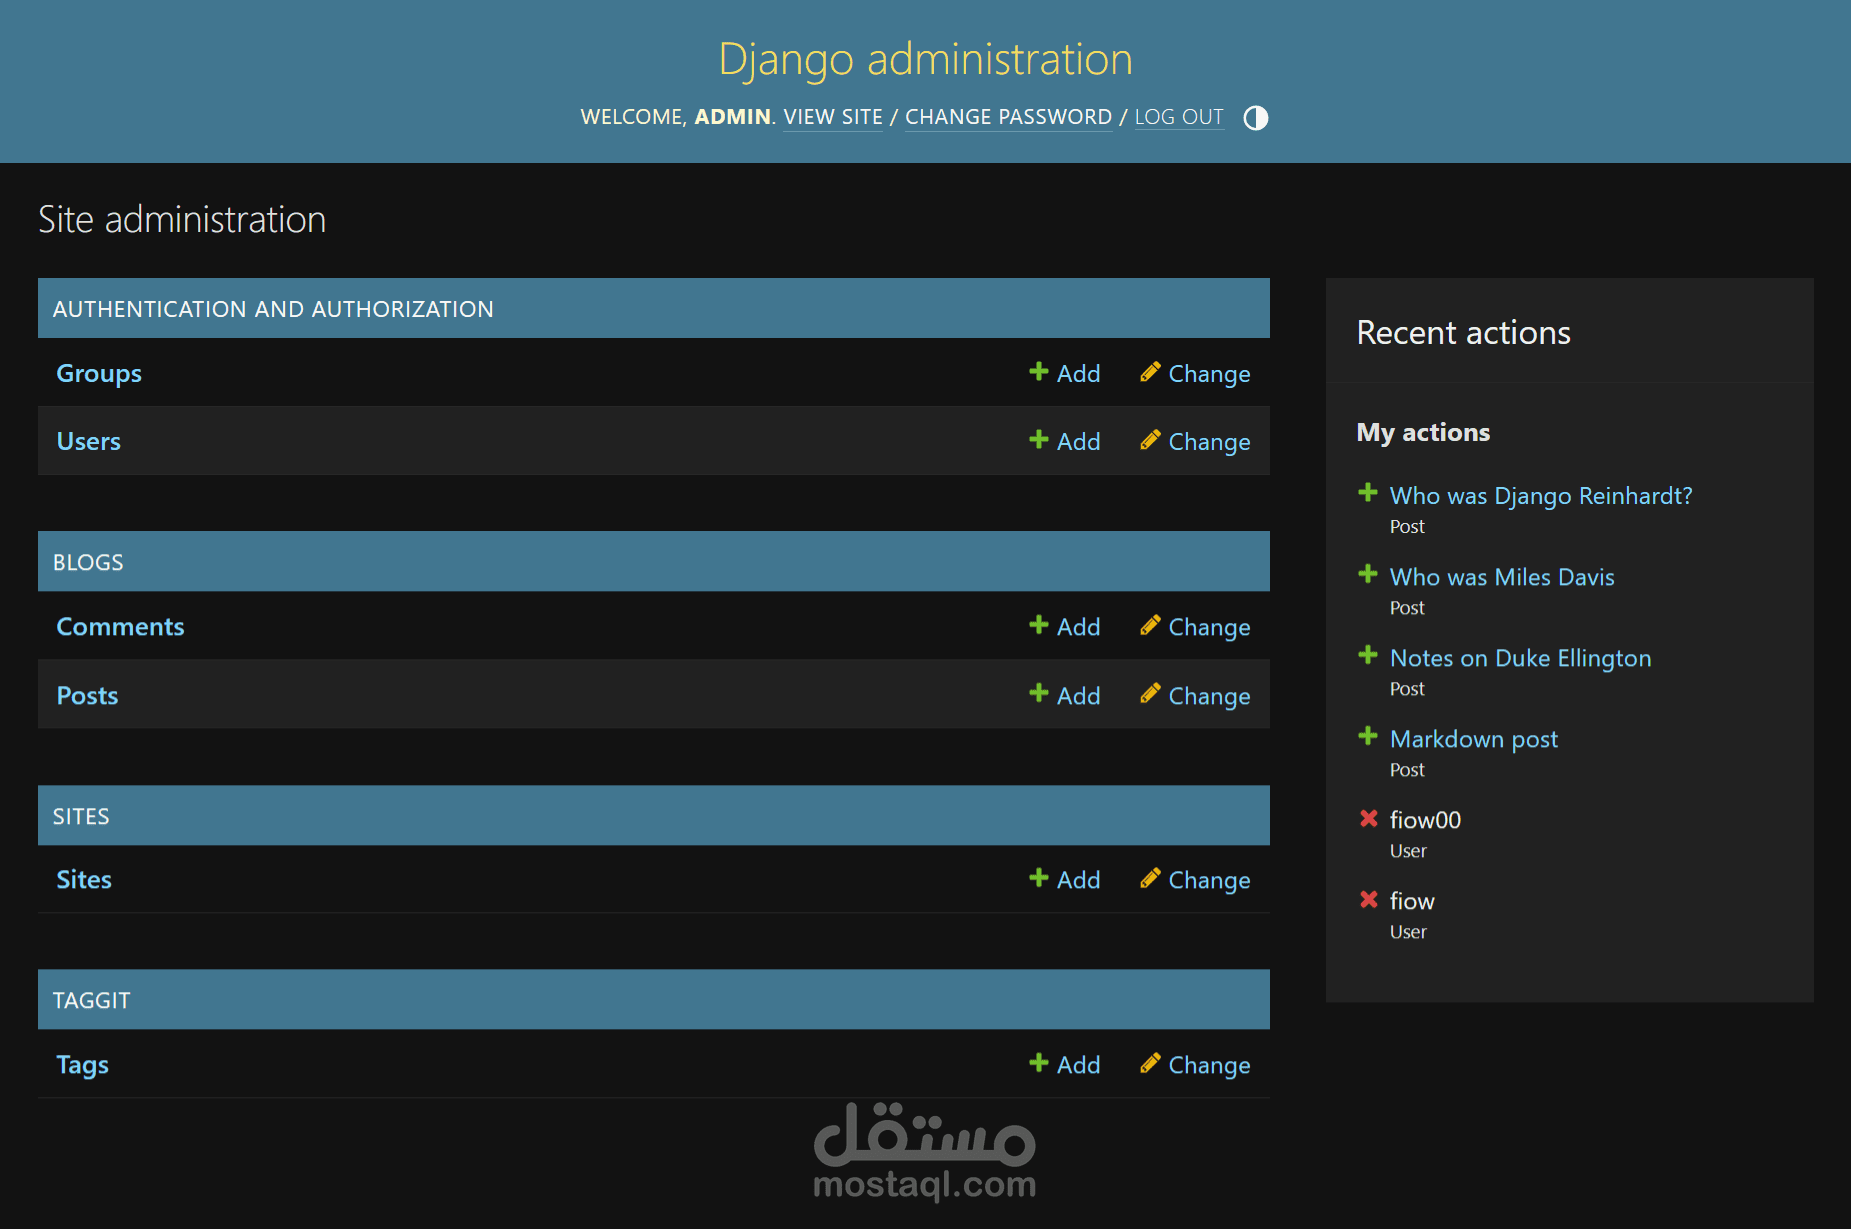The image size is (1851, 1229).
Task: Click the pencil icon in Posts row
Action: click(x=1150, y=694)
